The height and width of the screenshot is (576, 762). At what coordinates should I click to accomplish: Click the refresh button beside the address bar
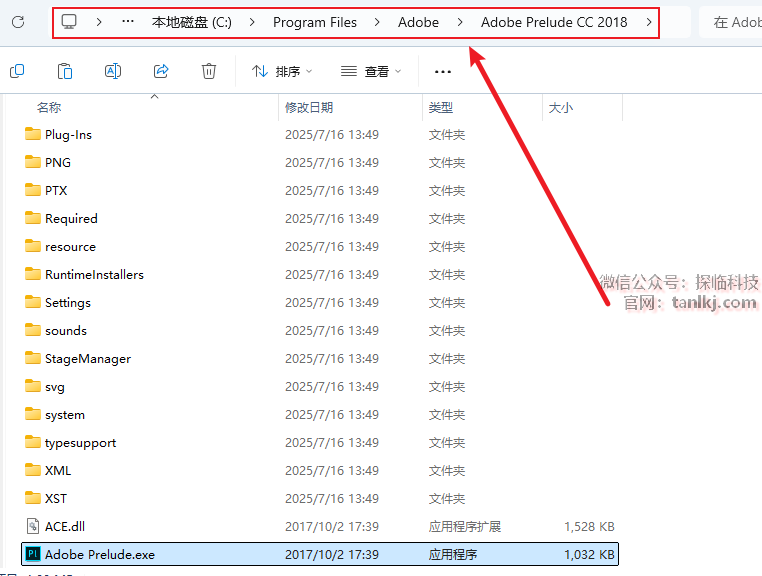click(x=17, y=22)
